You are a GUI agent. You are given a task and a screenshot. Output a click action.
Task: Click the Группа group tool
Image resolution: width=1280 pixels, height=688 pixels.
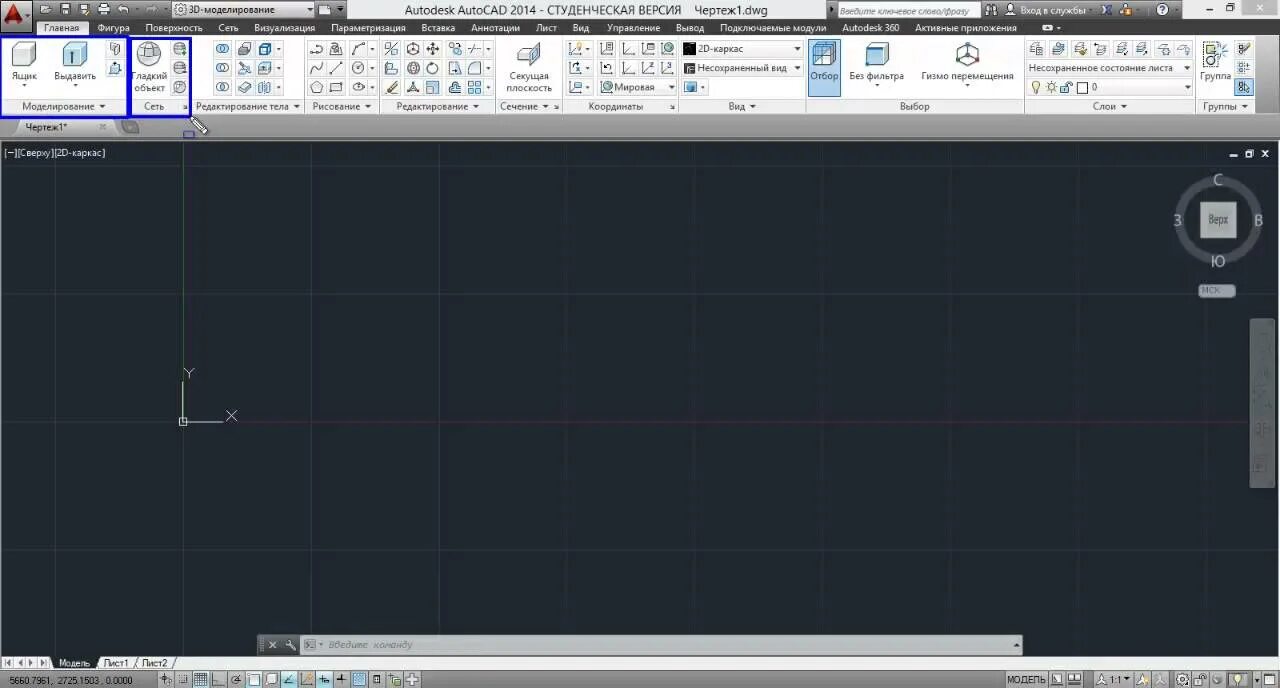[1216, 61]
